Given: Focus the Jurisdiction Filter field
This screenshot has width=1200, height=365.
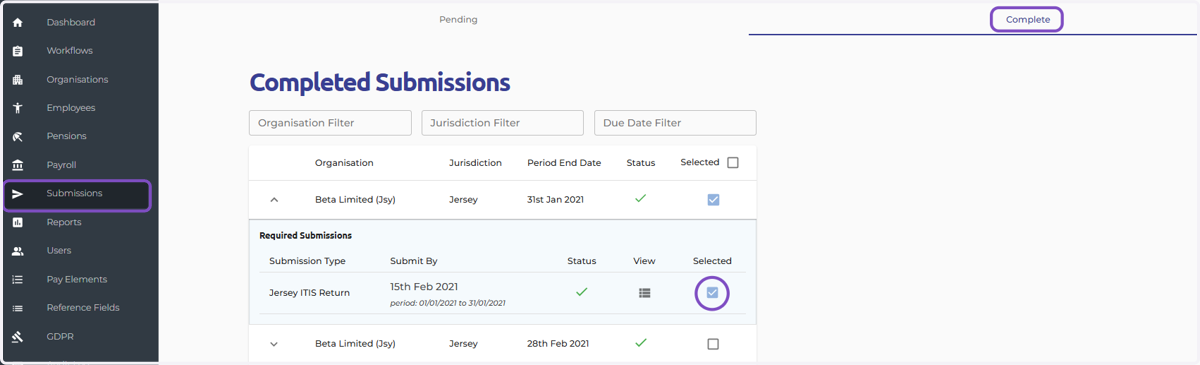Looking at the screenshot, I should (503, 123).
